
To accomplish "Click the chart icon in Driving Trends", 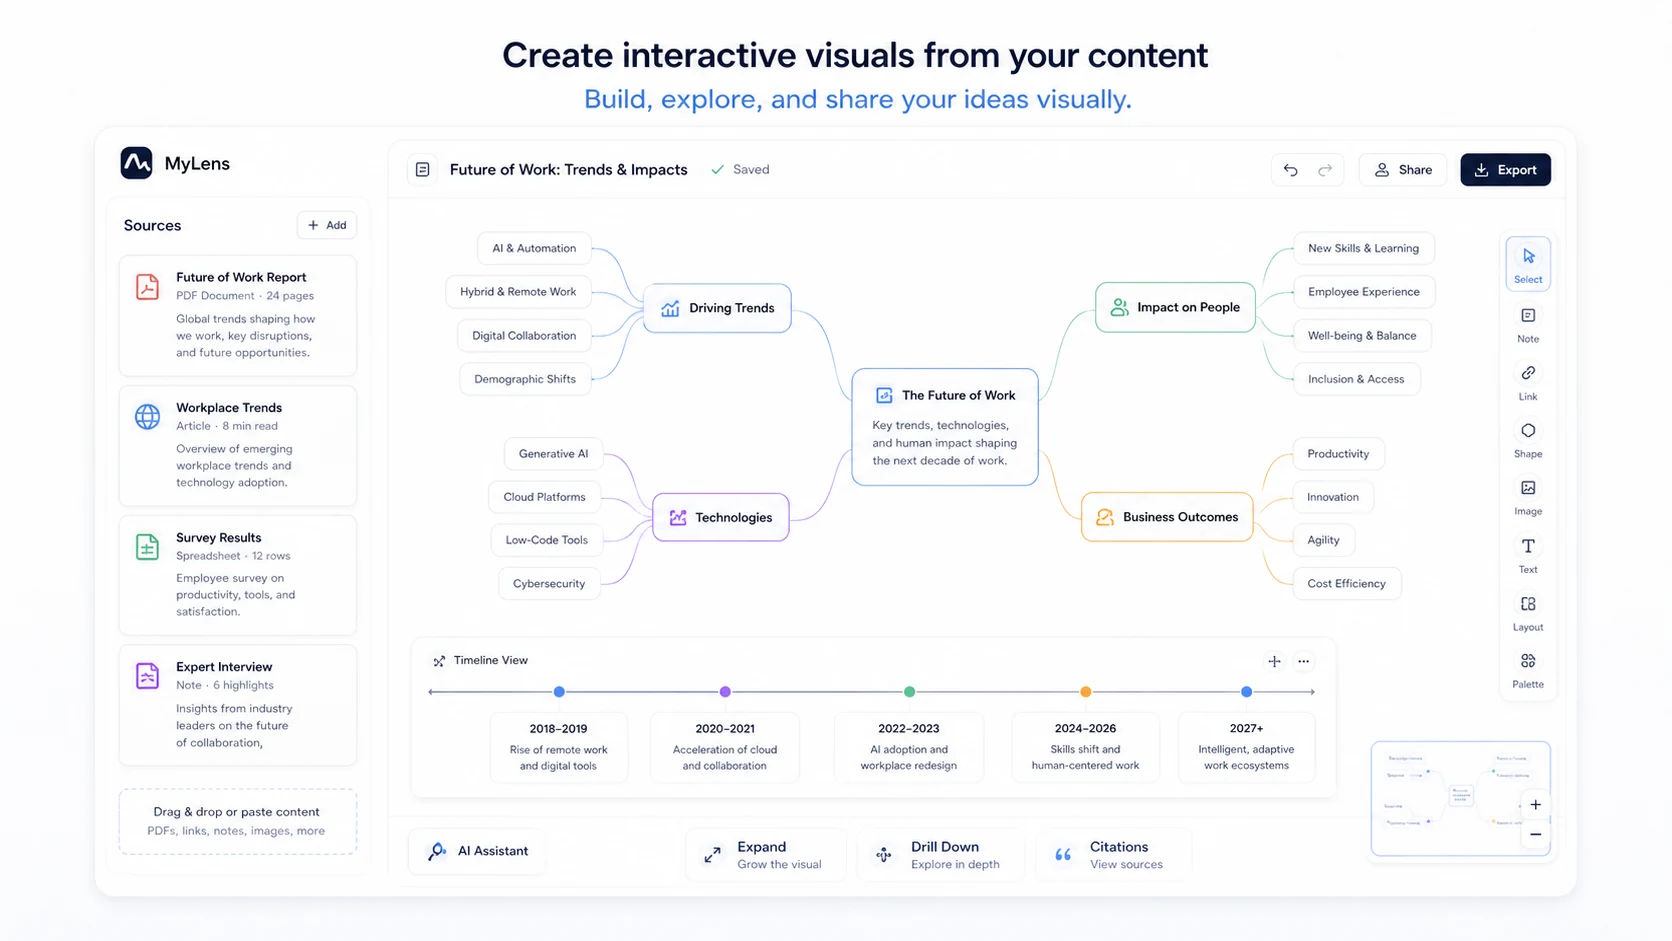I will tap(670, 308).
